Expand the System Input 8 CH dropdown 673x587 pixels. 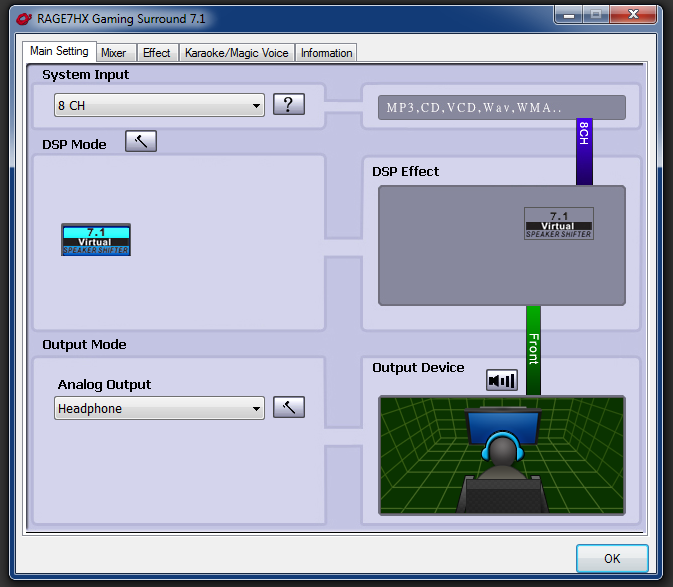159,106
